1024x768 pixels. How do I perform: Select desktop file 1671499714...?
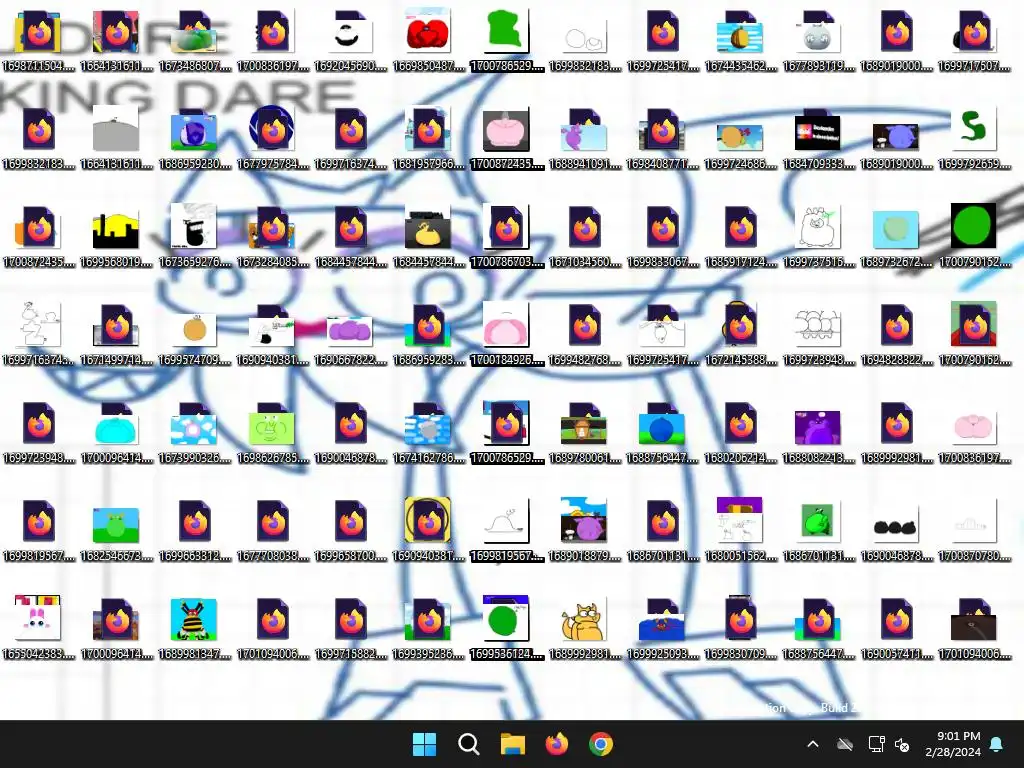pyautogui.click(x=116, y=334)
